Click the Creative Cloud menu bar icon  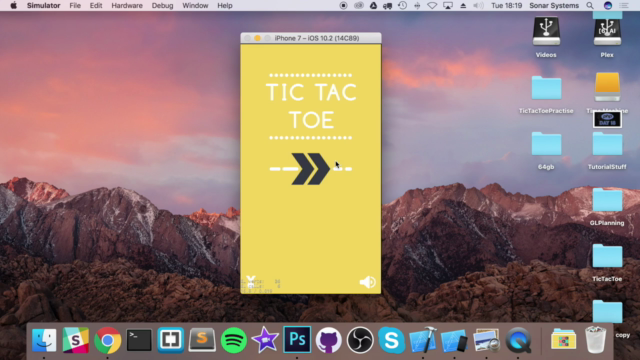(x=358, y=5)
